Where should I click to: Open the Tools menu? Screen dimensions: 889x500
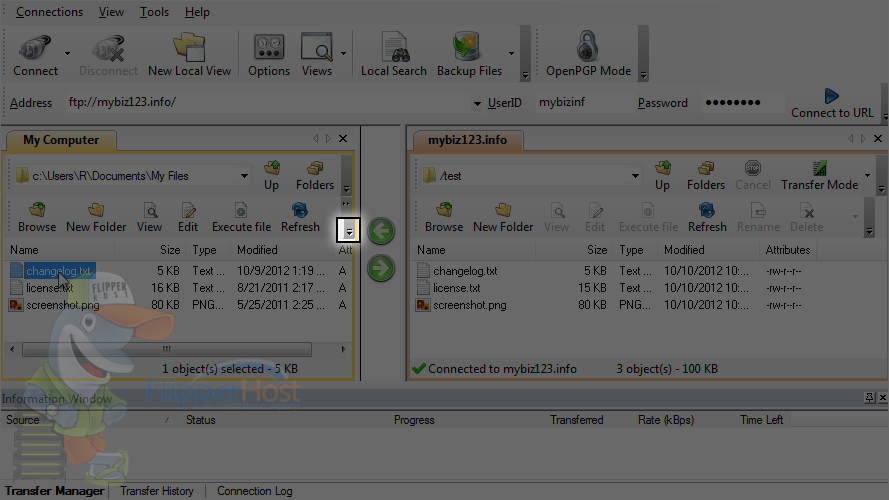tap(154, 12)
